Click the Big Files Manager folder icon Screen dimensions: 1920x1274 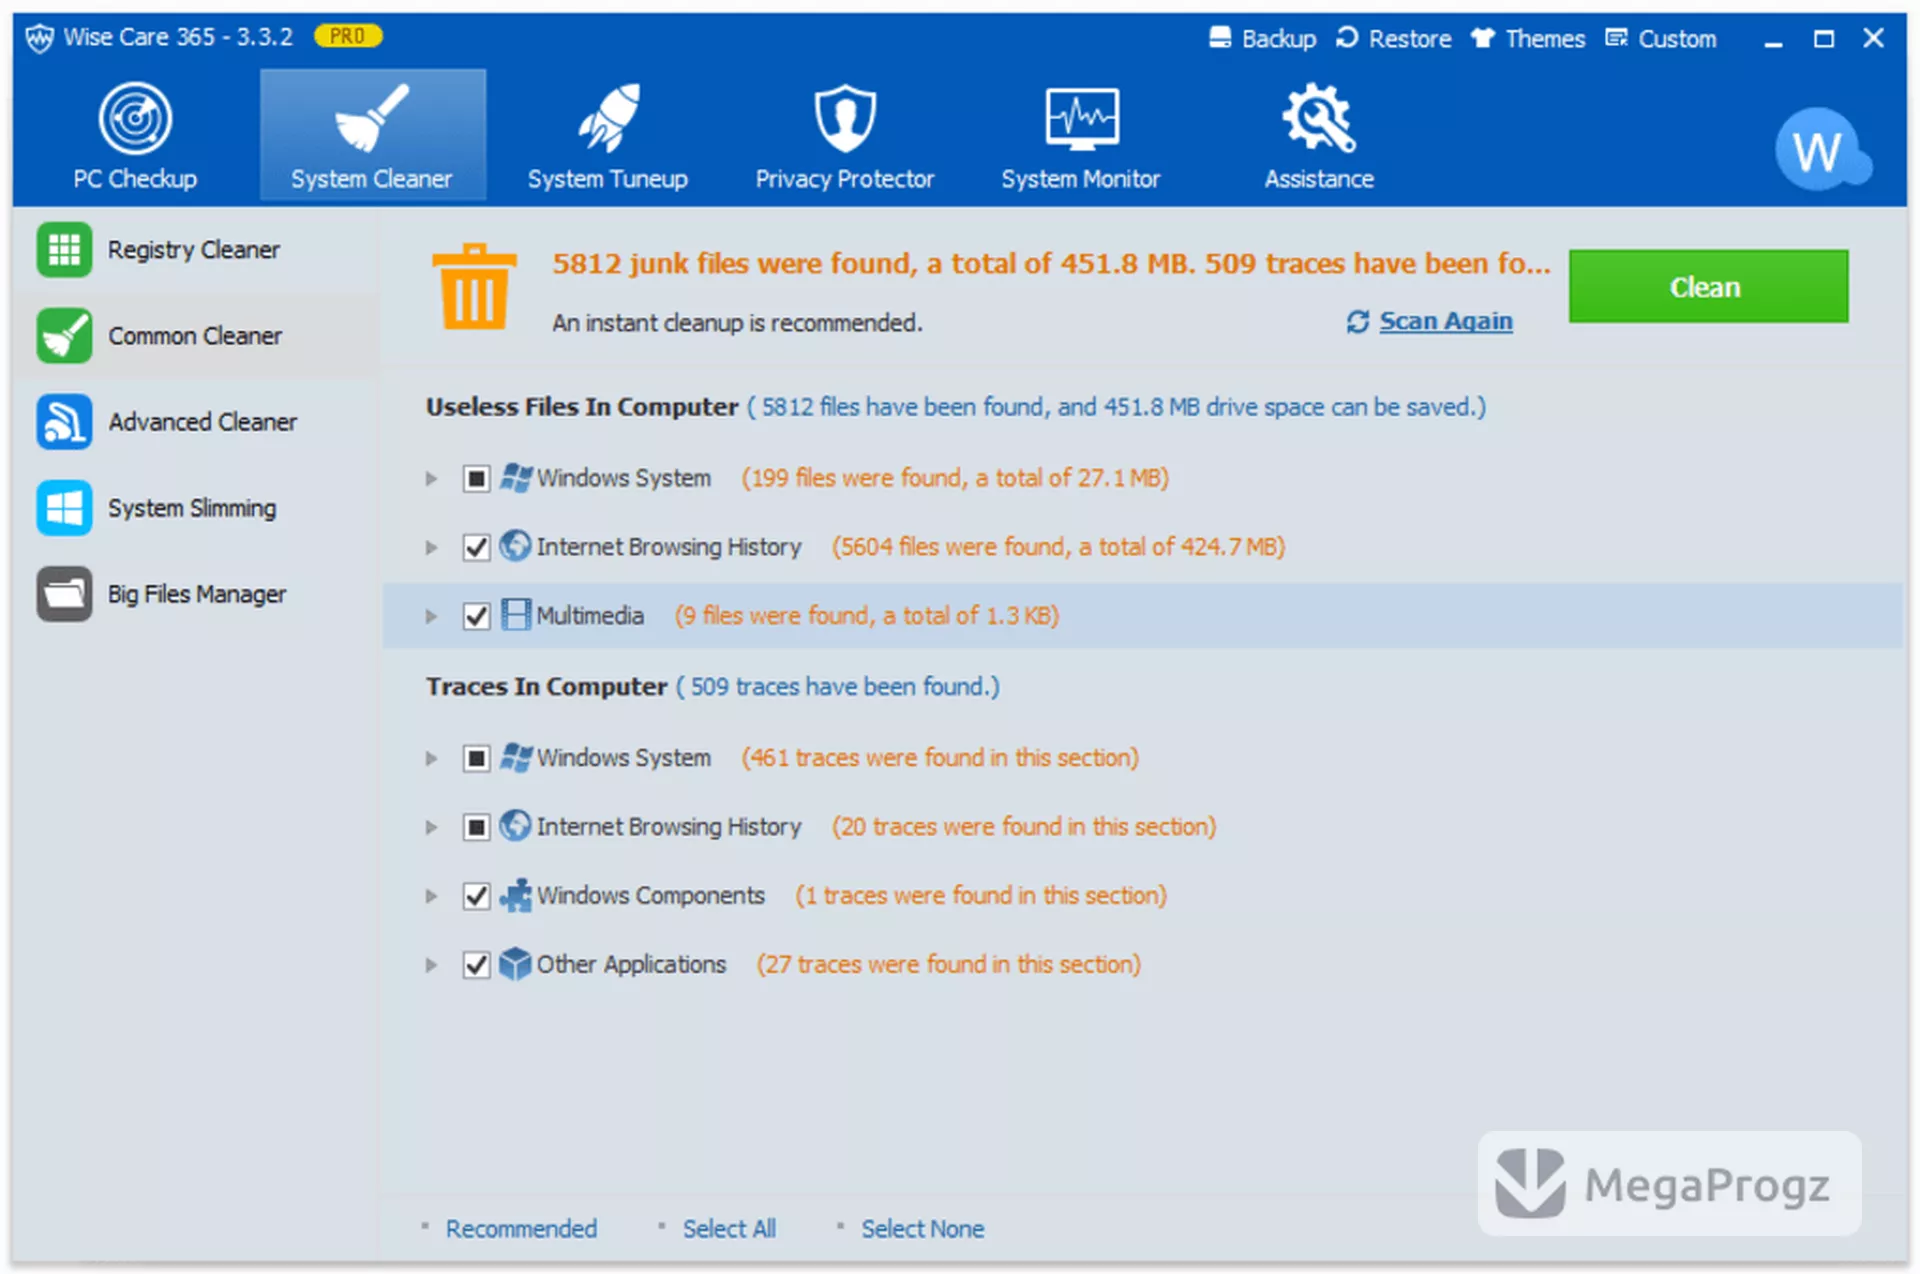pyautogui.click(x=64, y=593)
